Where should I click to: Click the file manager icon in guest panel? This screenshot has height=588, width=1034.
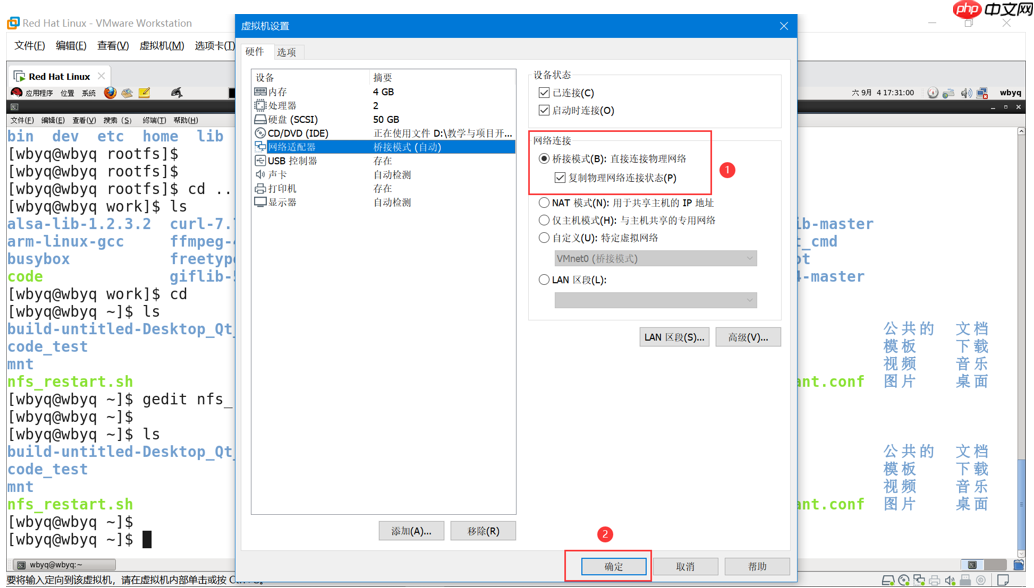coord(125,94)
